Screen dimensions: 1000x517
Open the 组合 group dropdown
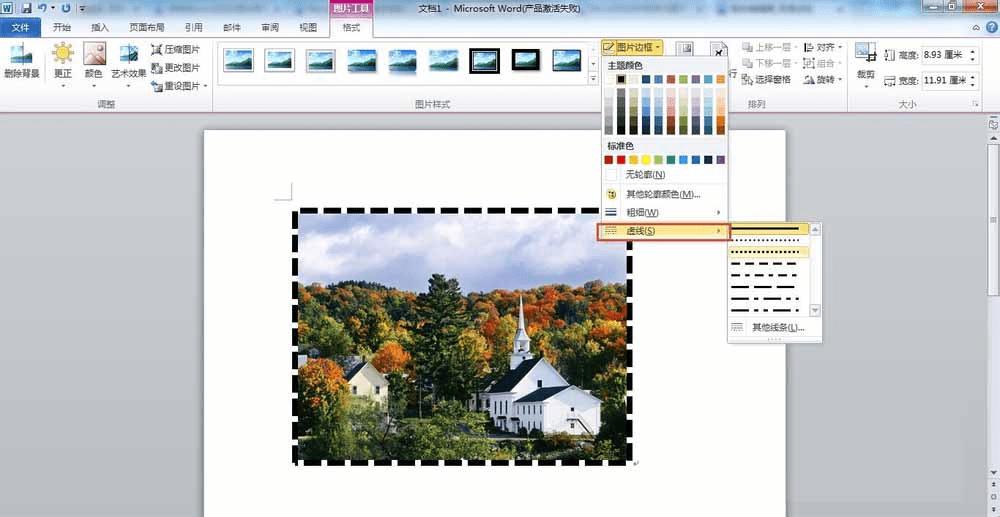[x=823, y=63]
